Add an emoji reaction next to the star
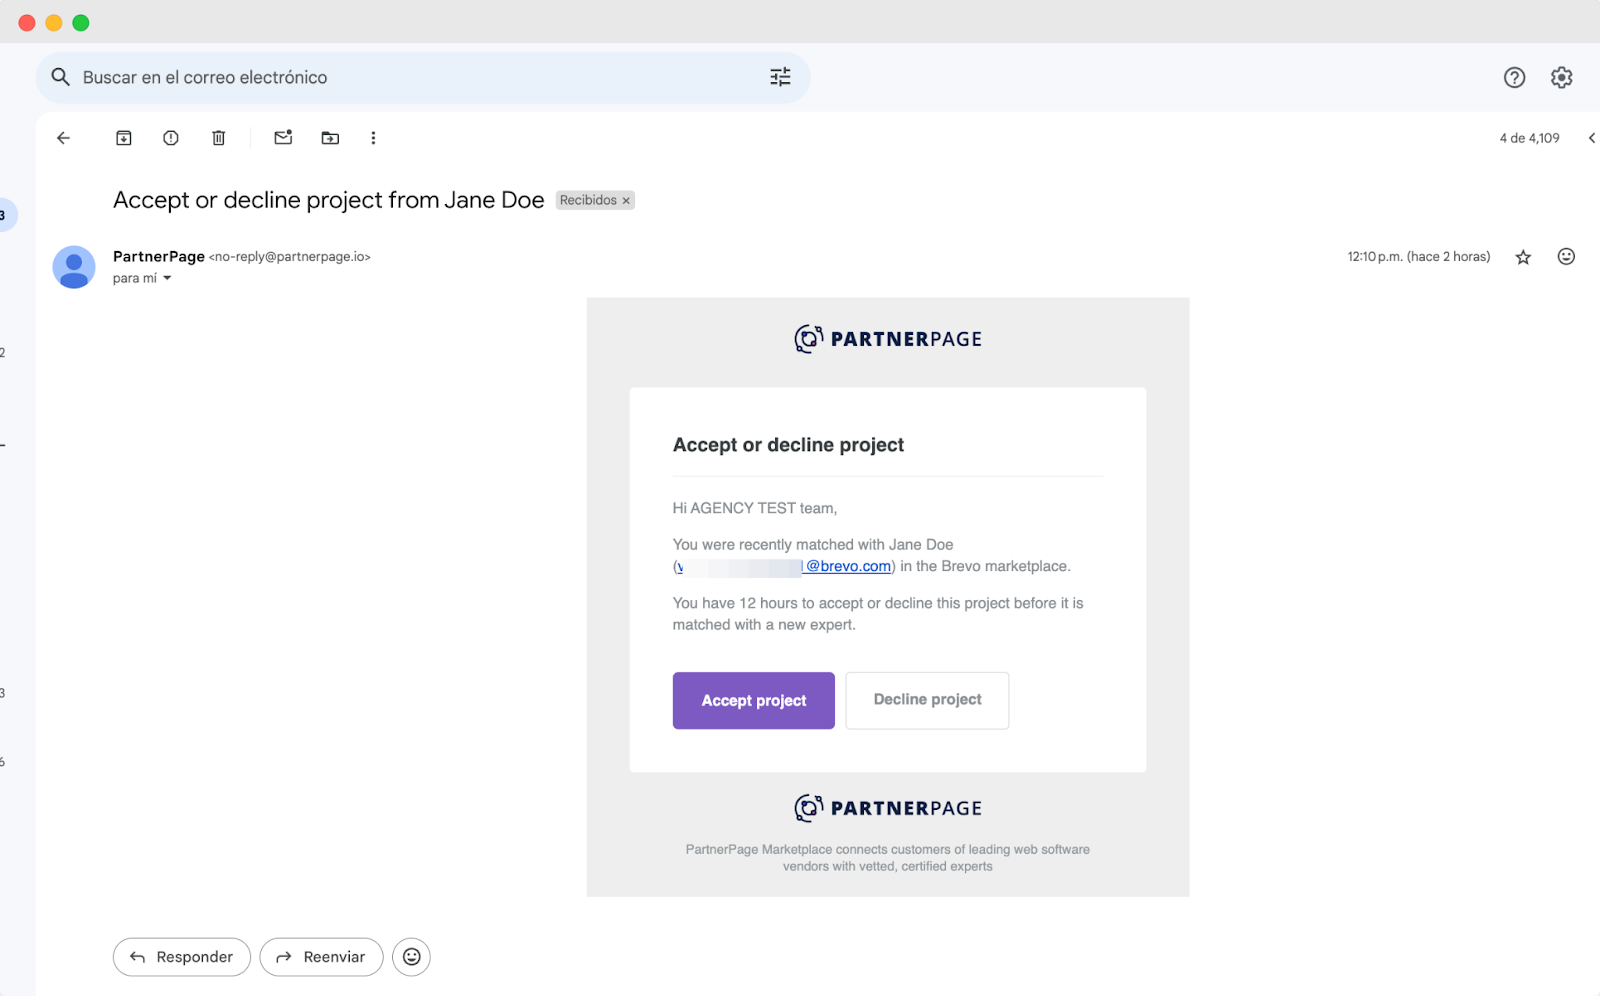 click(x=1566, y=256)
